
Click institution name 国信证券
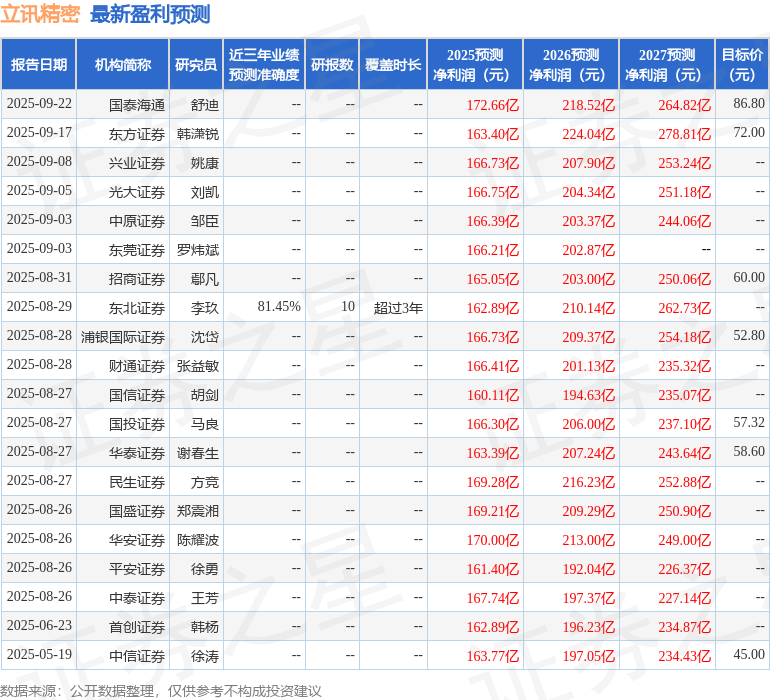pyautogui.click(x=137, y=395)
